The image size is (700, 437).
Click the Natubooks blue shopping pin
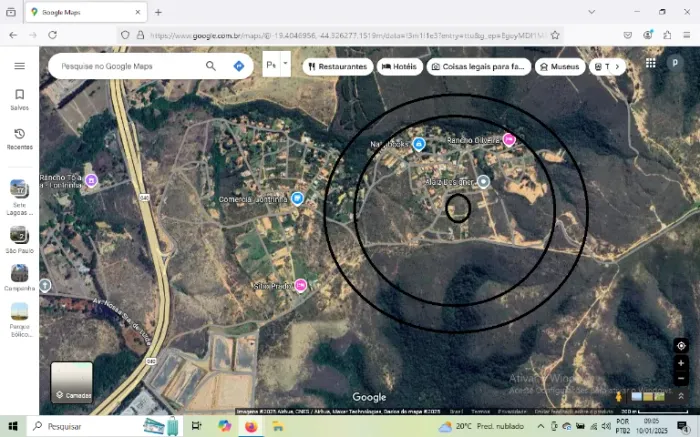(x=418, y=144)
